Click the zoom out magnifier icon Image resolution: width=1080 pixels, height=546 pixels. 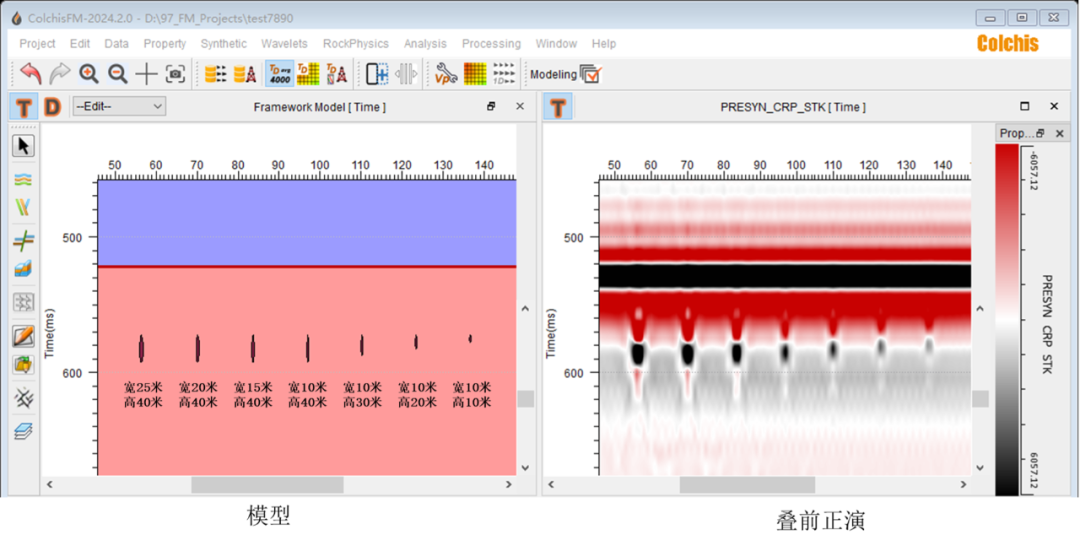118,74
